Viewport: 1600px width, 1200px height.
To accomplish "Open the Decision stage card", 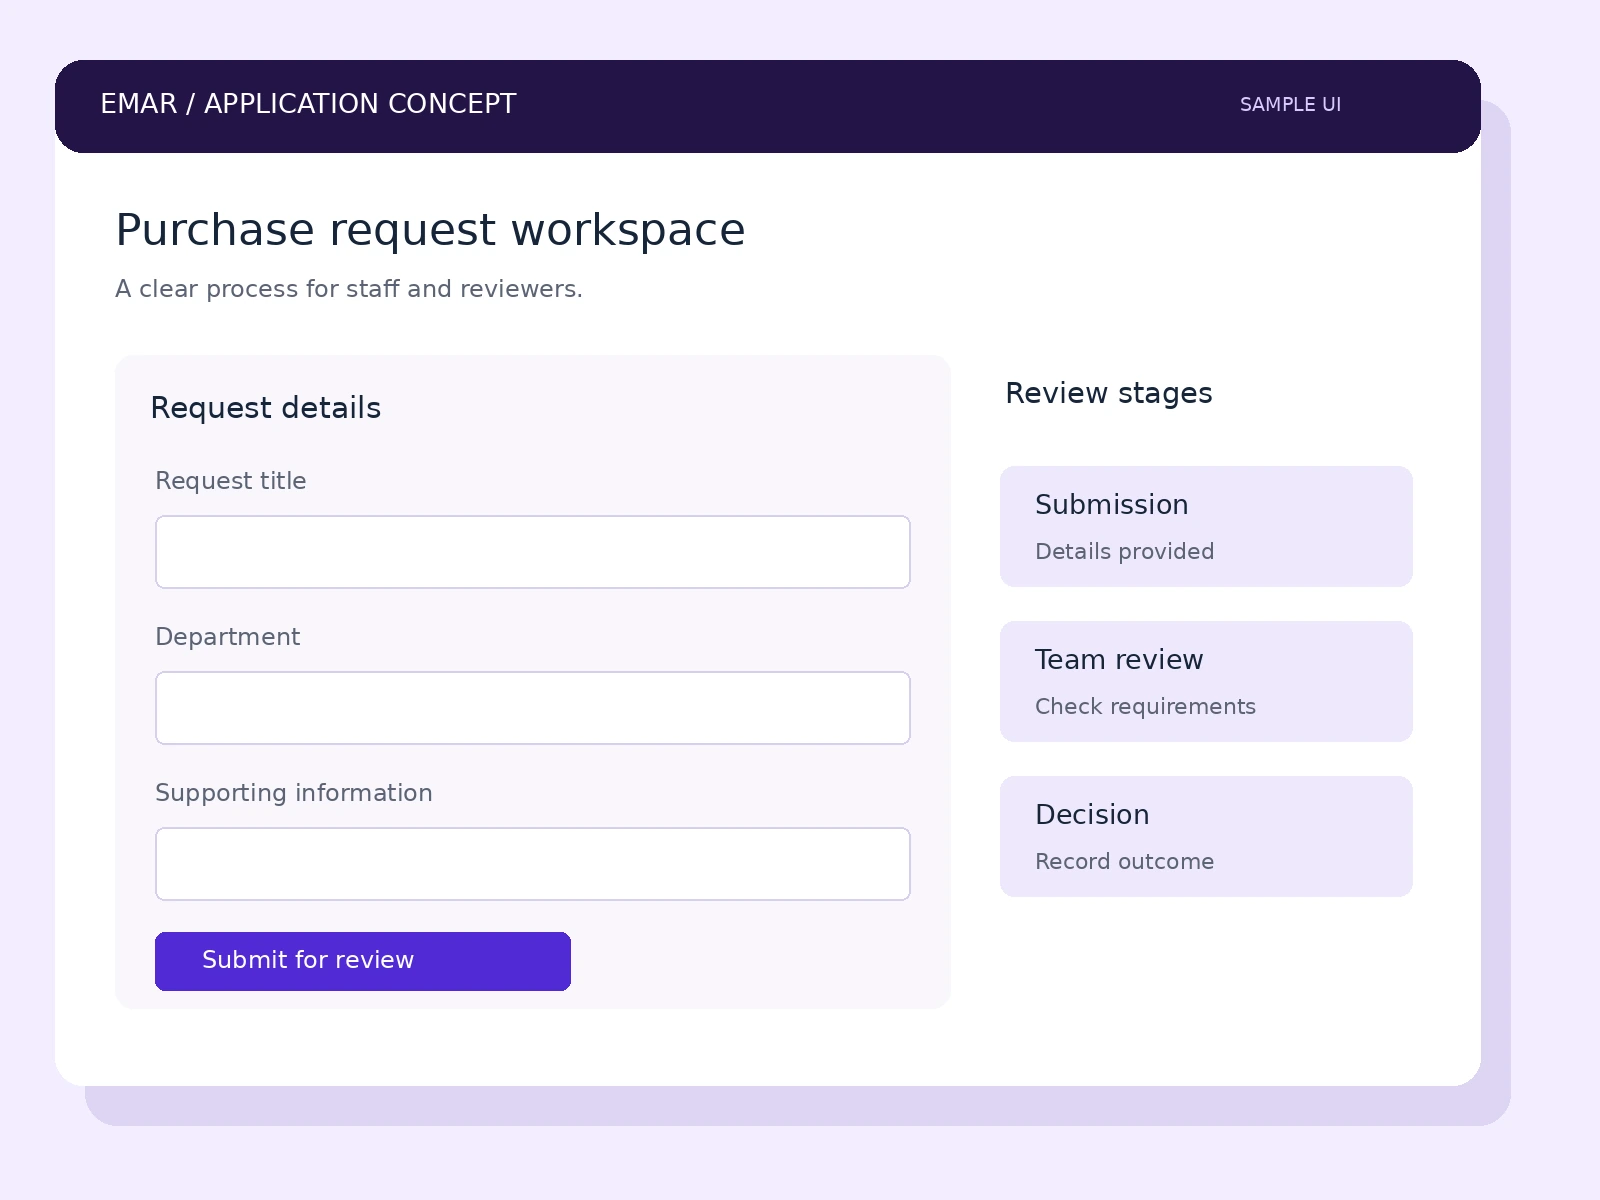I will (x=1206, y=836).
